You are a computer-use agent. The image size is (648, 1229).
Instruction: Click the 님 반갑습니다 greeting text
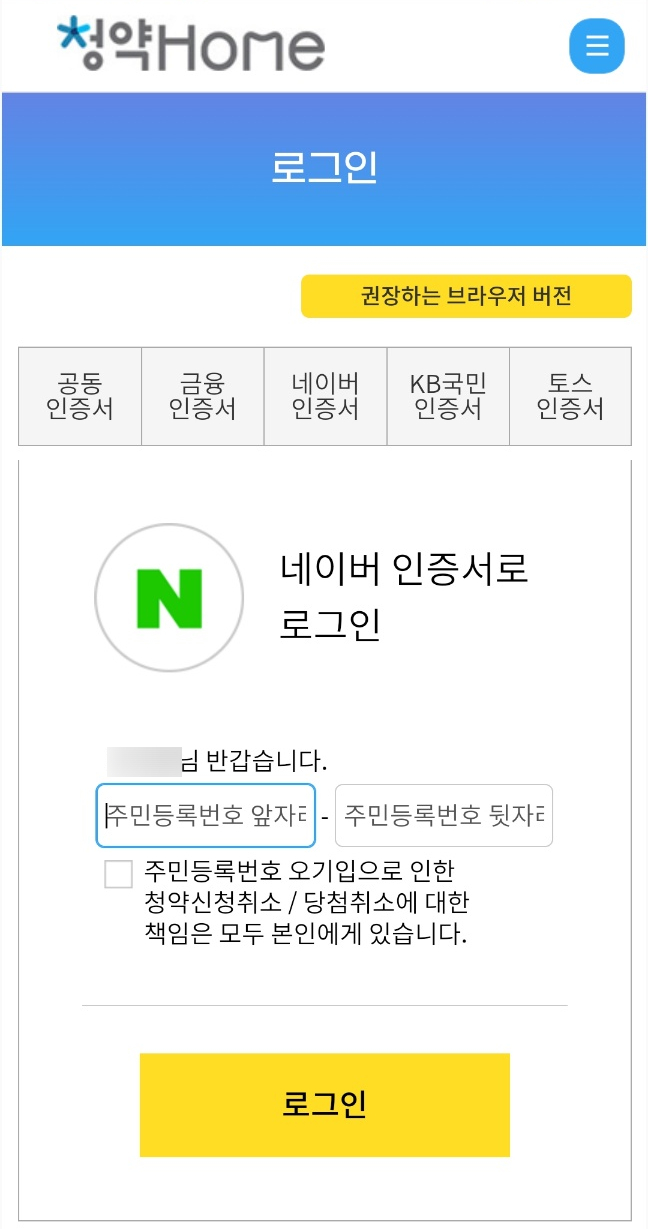[254, 762]
